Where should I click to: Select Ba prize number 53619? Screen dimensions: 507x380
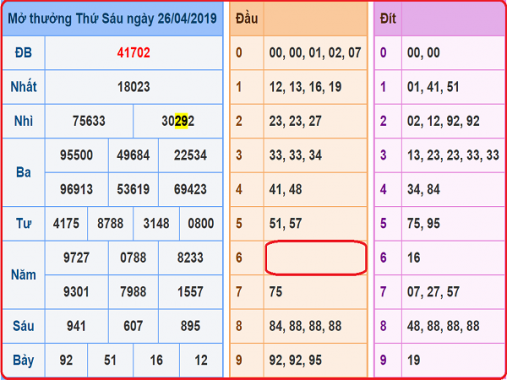(x=133, y=189)
